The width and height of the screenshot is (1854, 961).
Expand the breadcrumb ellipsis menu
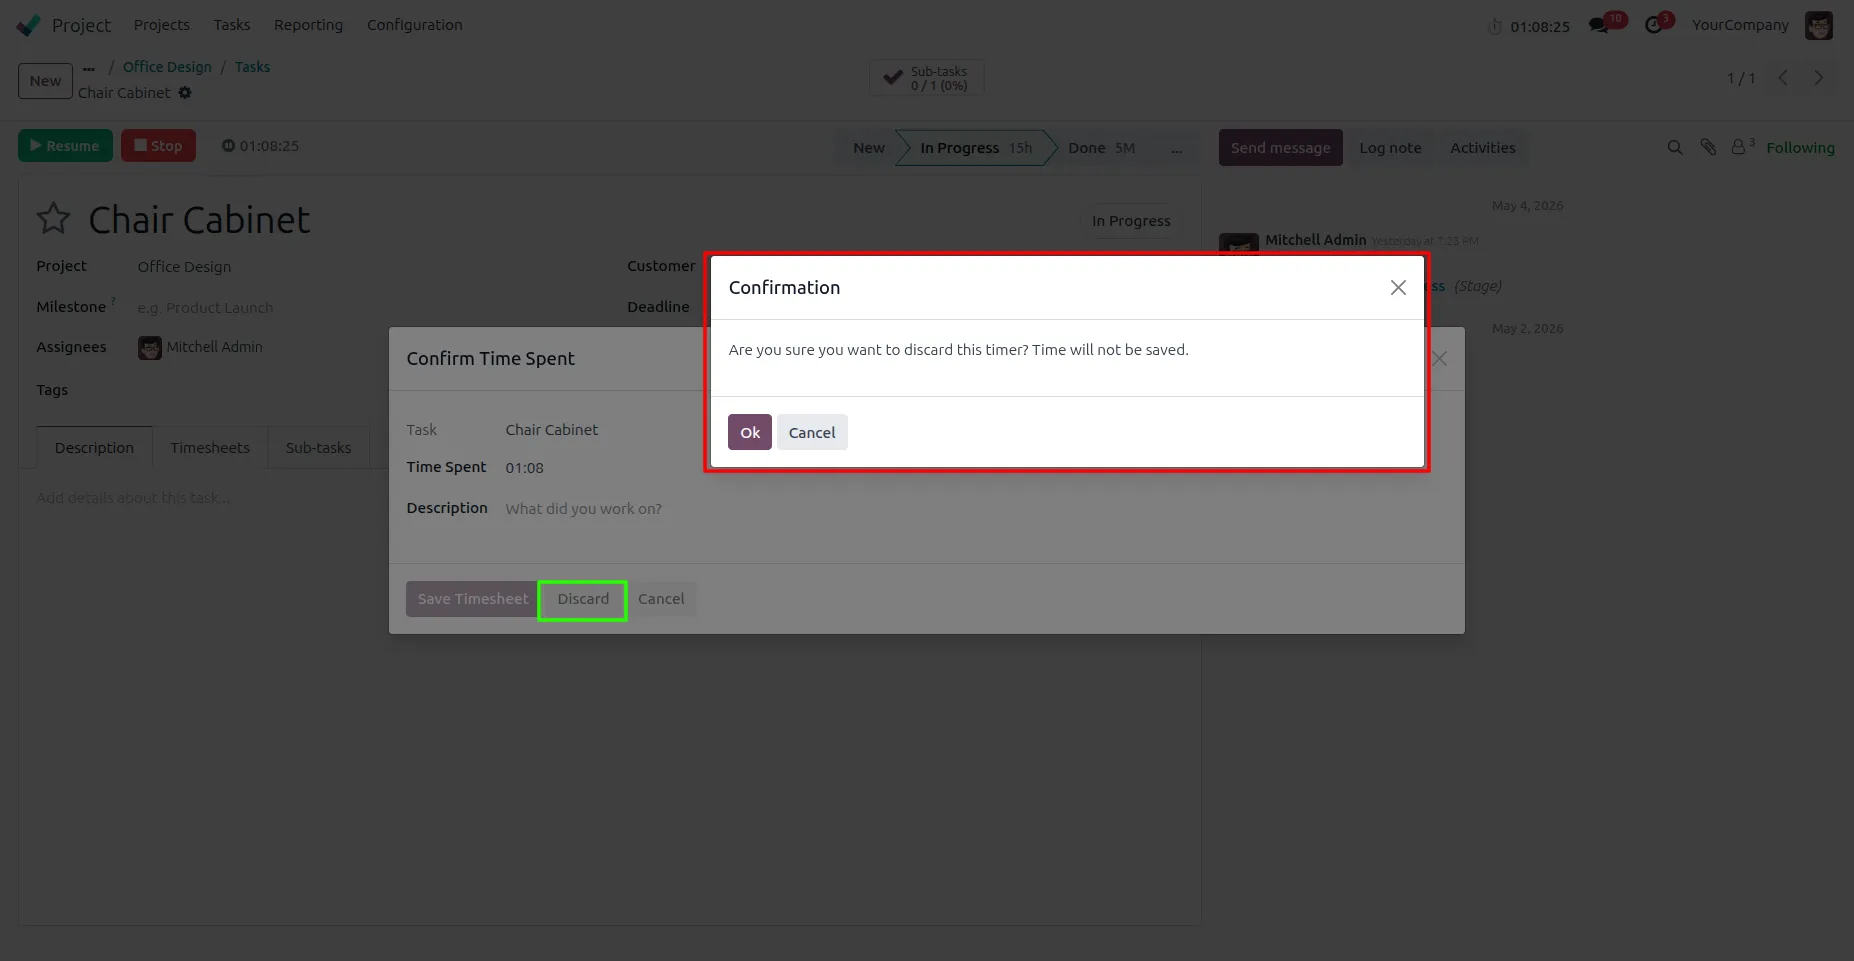pyautogui.click(x=89, y=68)
